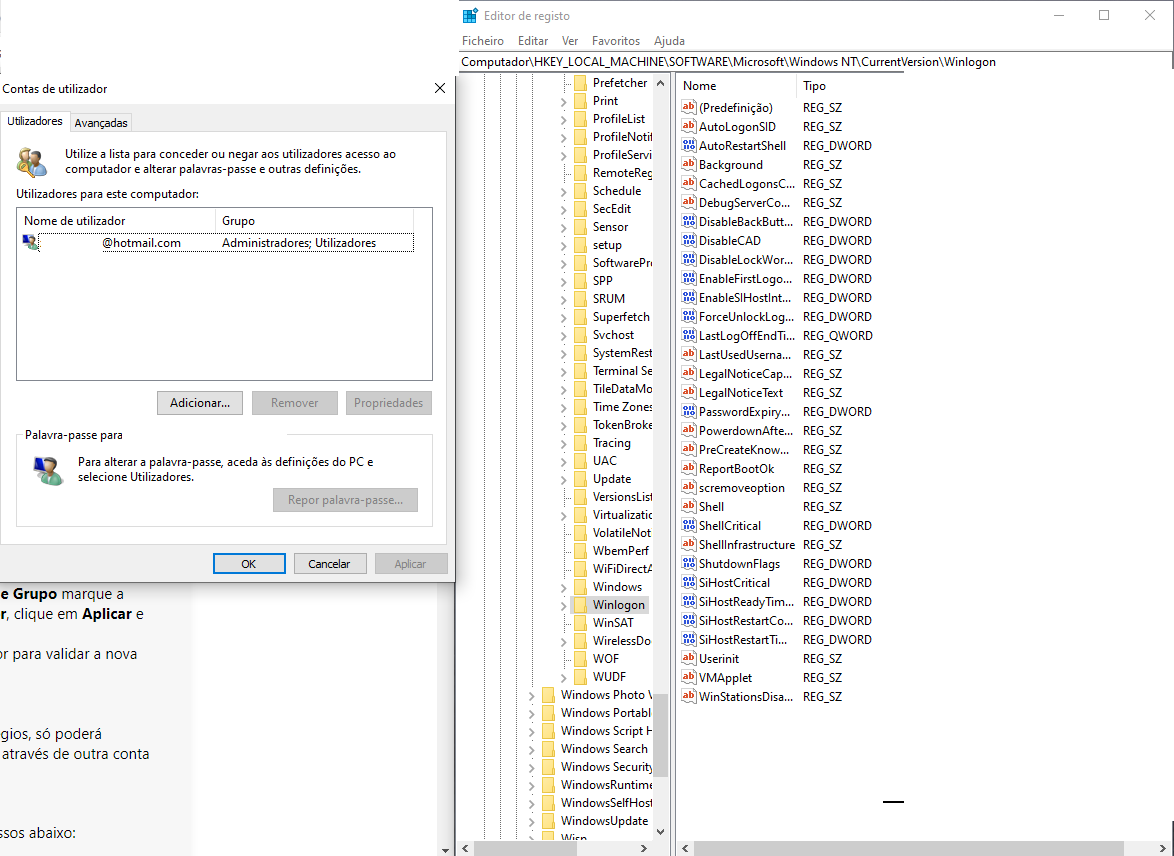Select the ShellInfrastructure value name

[746, 544]
